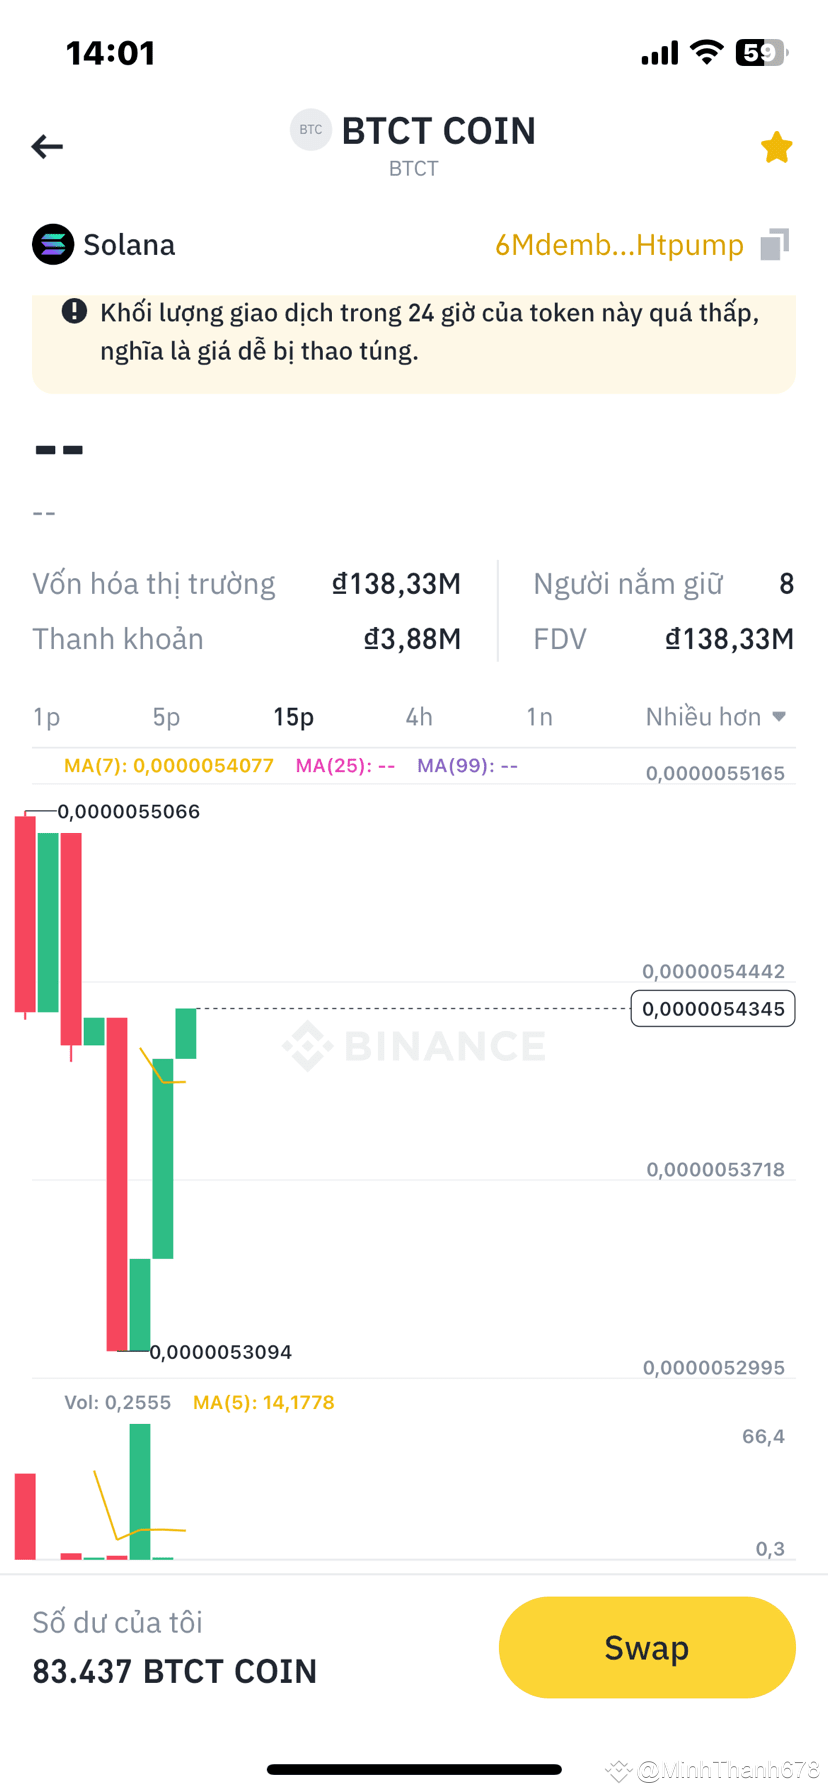Image resolution: width=828 pixels, height=1792 pixels.
Task: Tap the back arrow to return
Action: (46, 146)
